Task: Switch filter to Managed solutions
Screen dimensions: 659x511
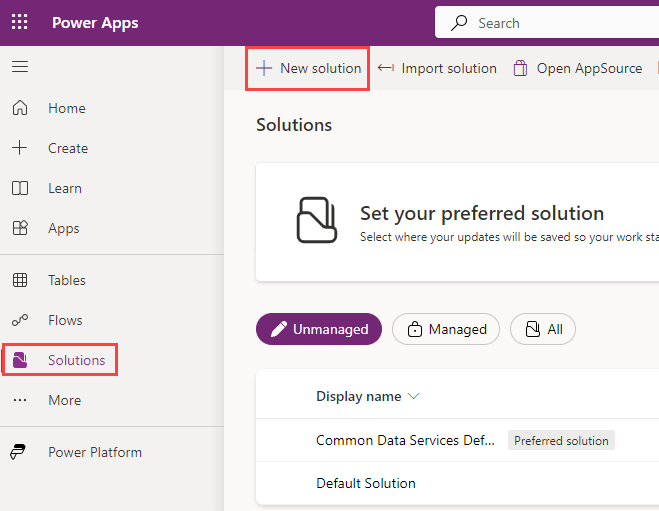Action: pos(445,329)
